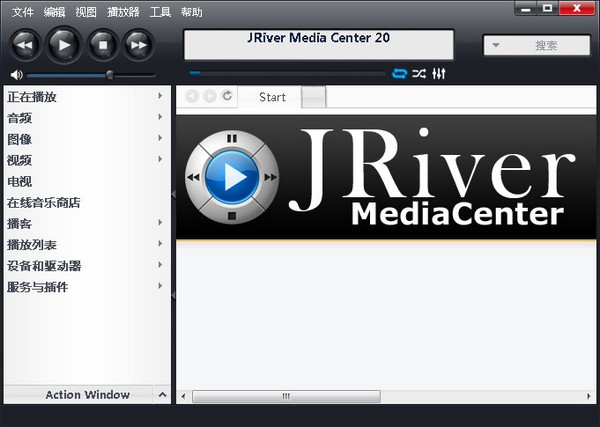
Task: Stop playback with the top Stop button
Action: pyautogui.click(x=103, y=45)
